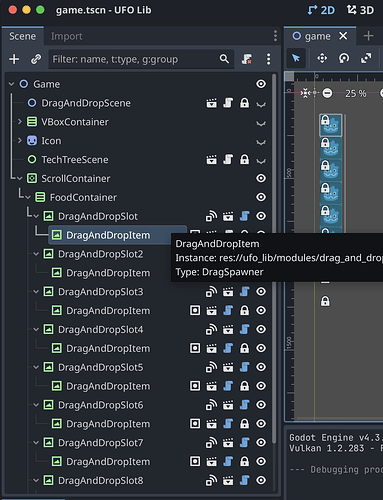Switch to the Import tab
Screen dimensions: 383x500
point(66,36)
